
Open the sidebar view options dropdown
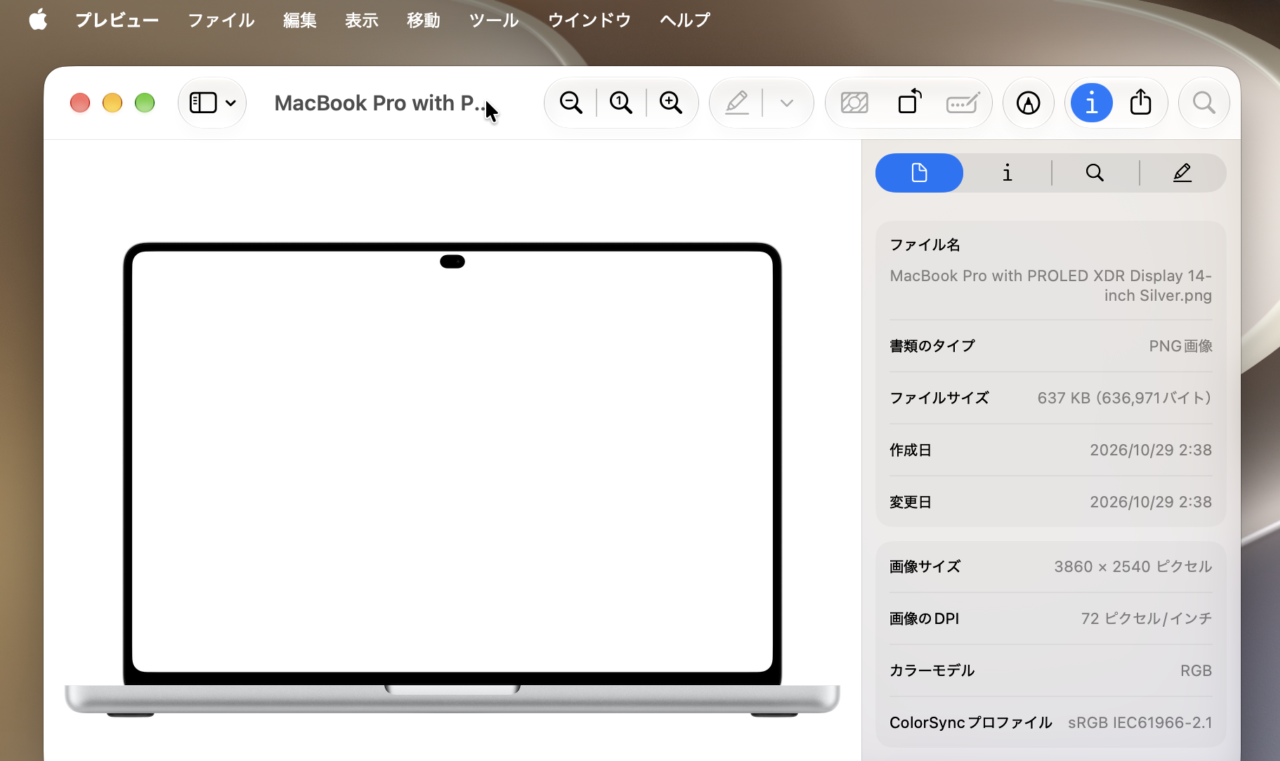pyautogui.click(x=212, y=103)
